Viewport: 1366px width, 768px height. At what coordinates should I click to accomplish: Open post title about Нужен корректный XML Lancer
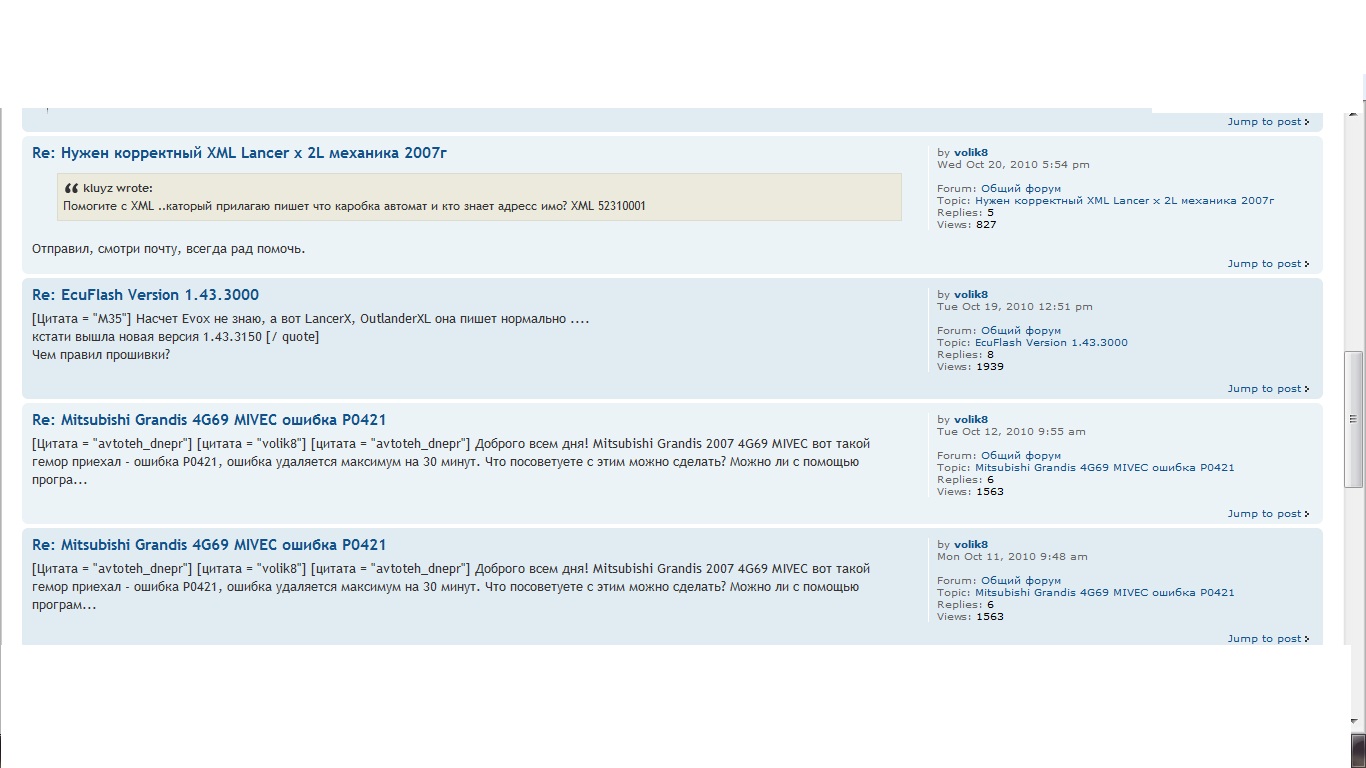click(x=239, y=153)
